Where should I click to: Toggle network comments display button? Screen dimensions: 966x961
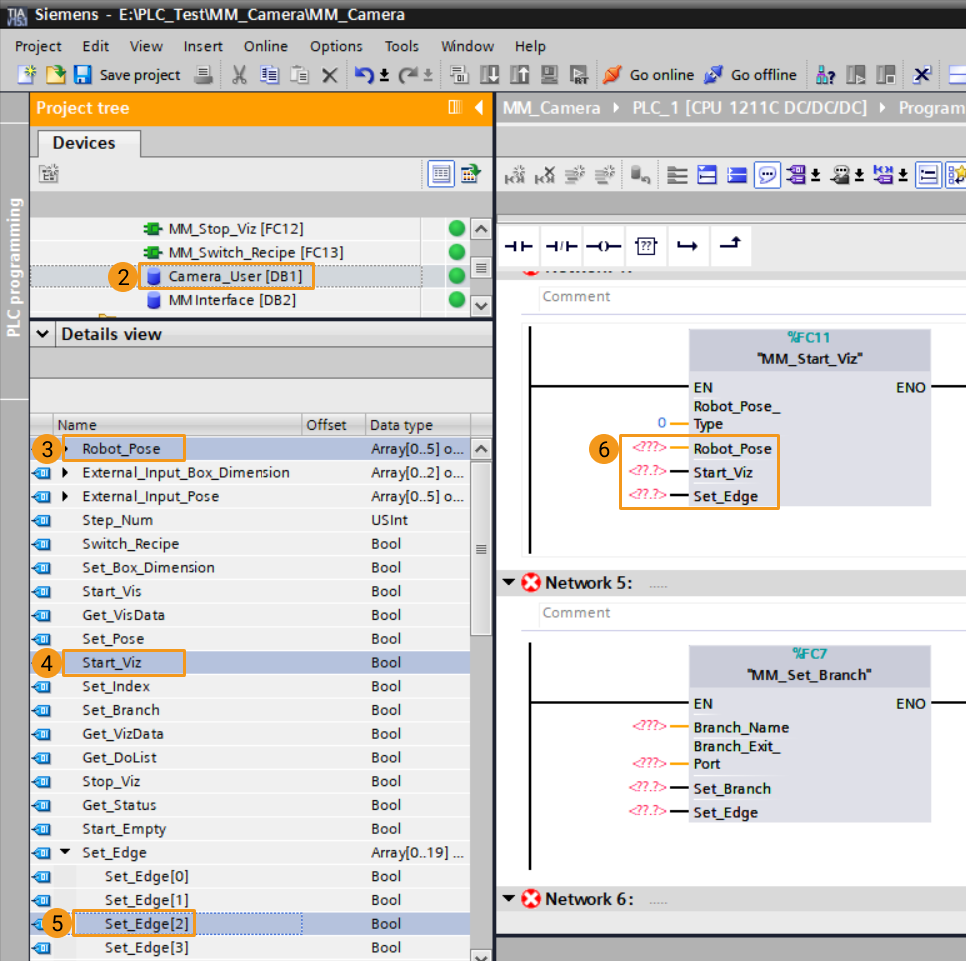point(767,175)
